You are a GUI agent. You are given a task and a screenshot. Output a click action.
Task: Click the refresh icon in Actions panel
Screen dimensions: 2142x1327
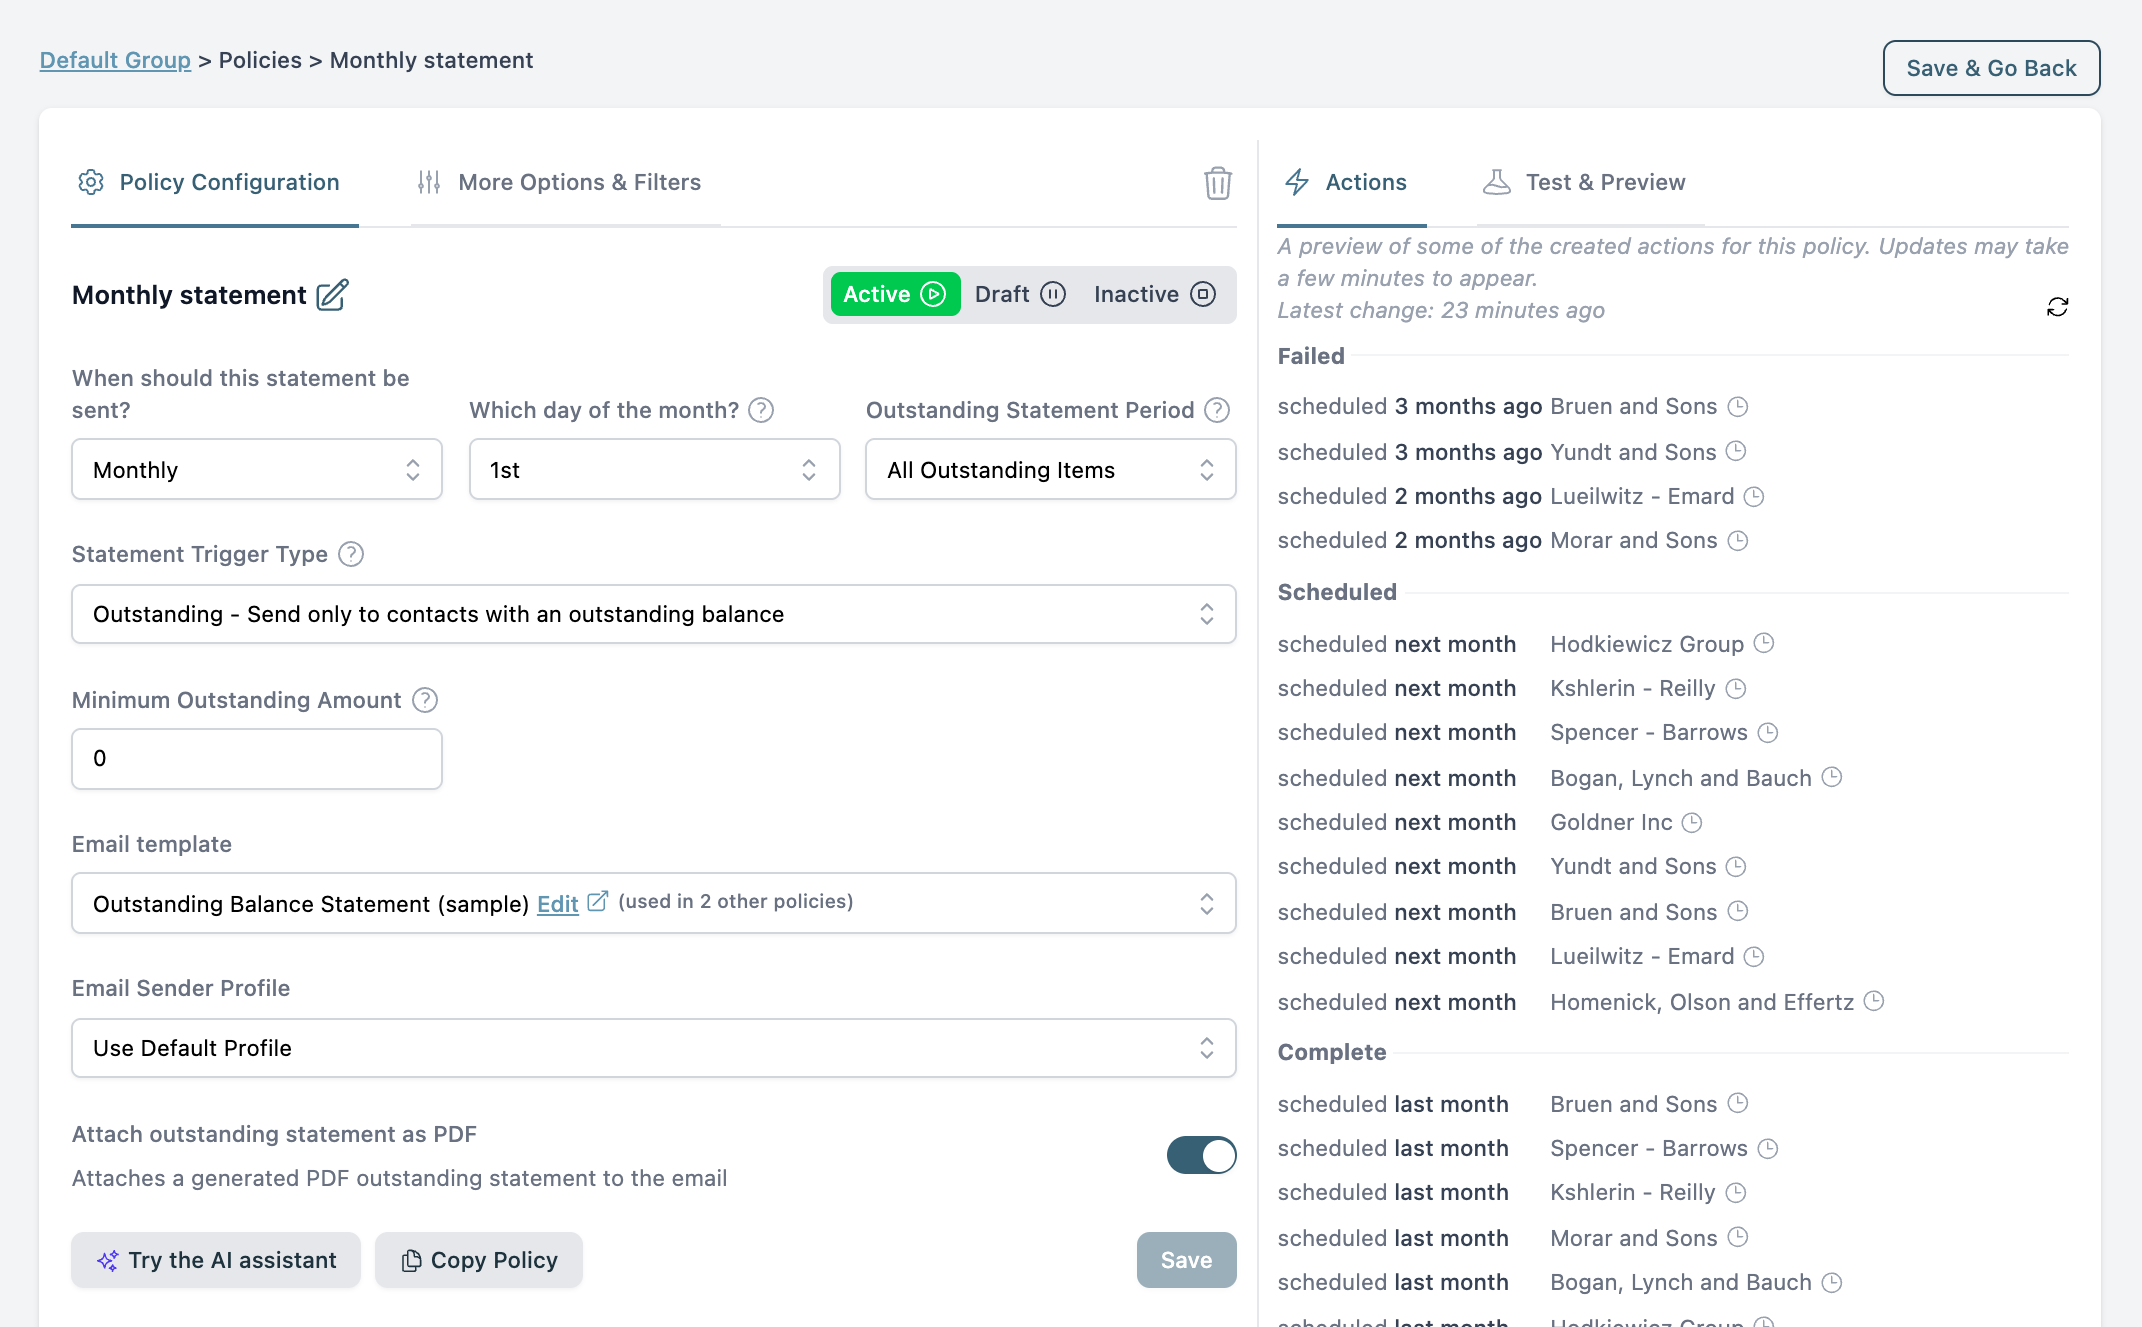[2057, 307]
